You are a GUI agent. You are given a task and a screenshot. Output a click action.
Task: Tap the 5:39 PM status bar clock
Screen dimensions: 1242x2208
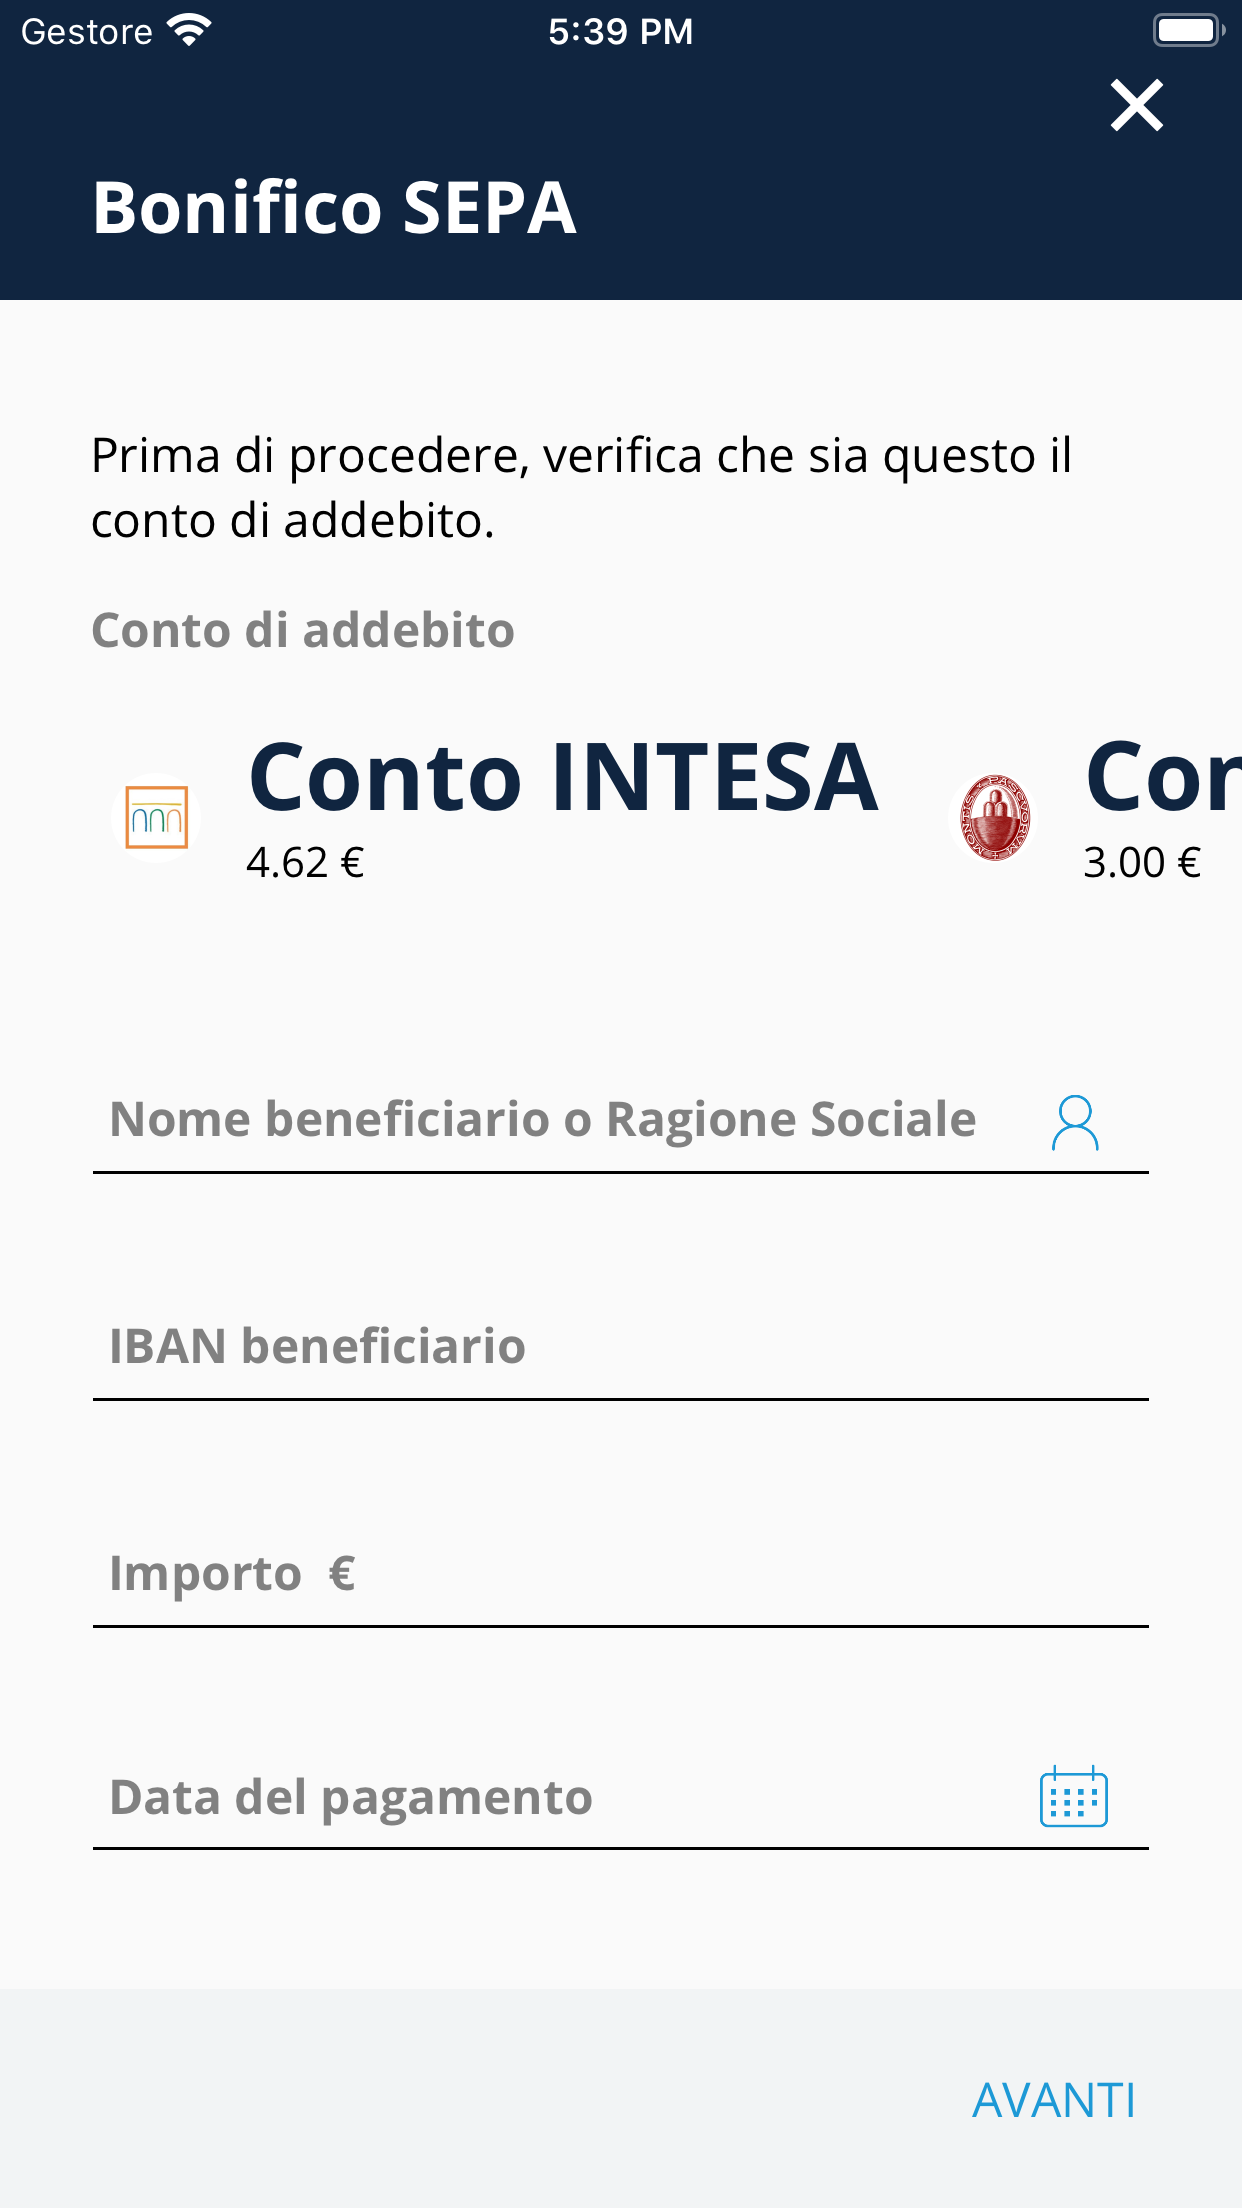point(620,32)
